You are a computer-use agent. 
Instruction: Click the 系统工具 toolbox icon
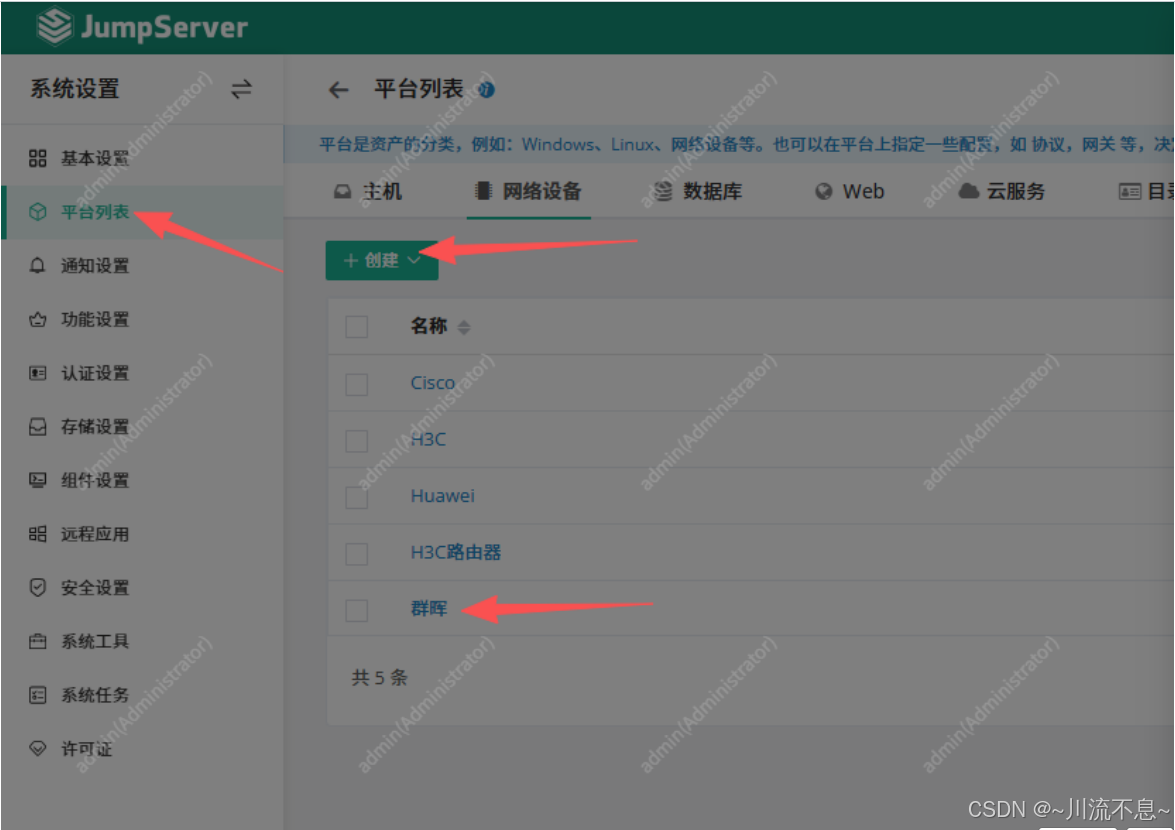coord(37,641)
